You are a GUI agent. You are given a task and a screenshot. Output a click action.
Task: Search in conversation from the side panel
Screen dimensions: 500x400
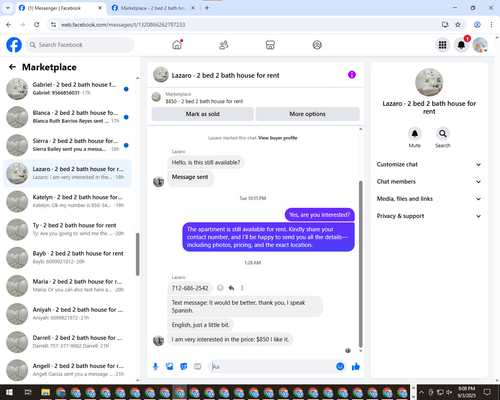tap(443, 134)
